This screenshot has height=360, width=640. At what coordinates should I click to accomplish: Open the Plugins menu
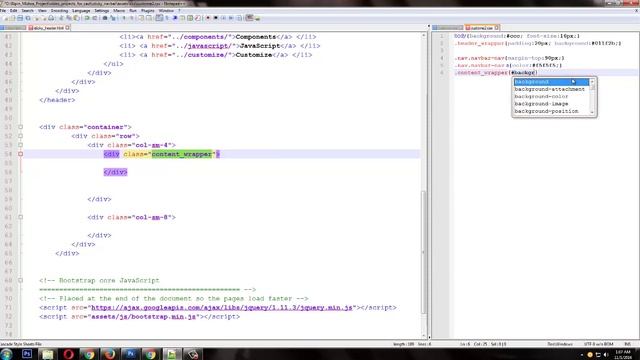148,11
